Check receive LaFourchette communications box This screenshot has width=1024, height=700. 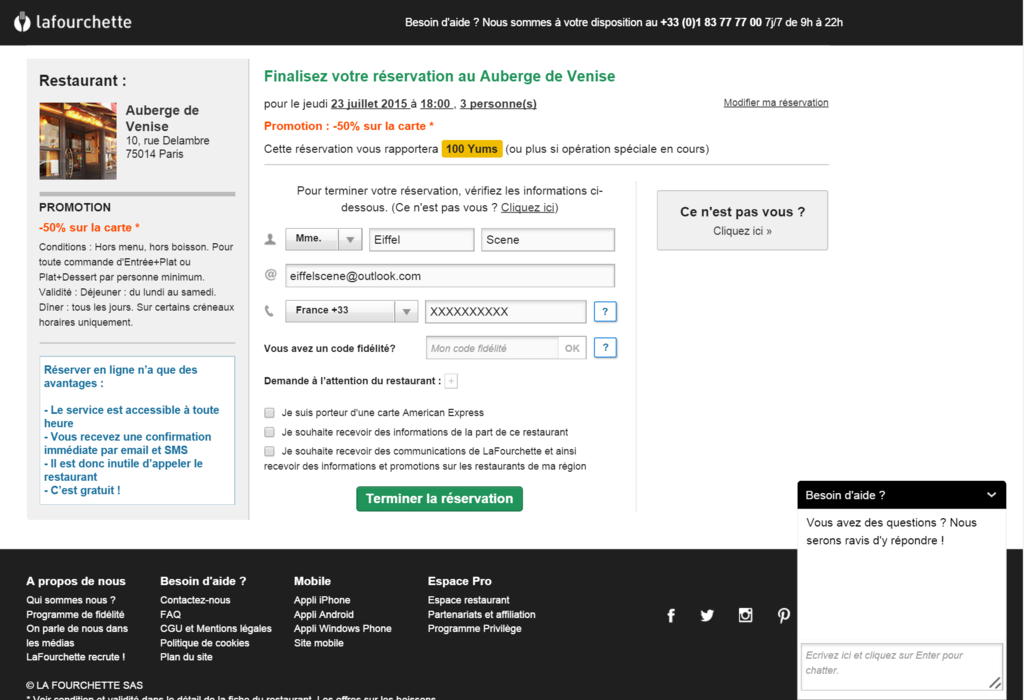[x=269, y=451]
